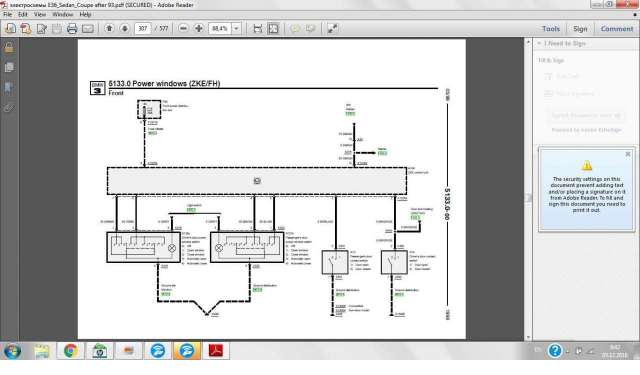
Task: Zoom in with the plus button
Action: pos(199,29)
